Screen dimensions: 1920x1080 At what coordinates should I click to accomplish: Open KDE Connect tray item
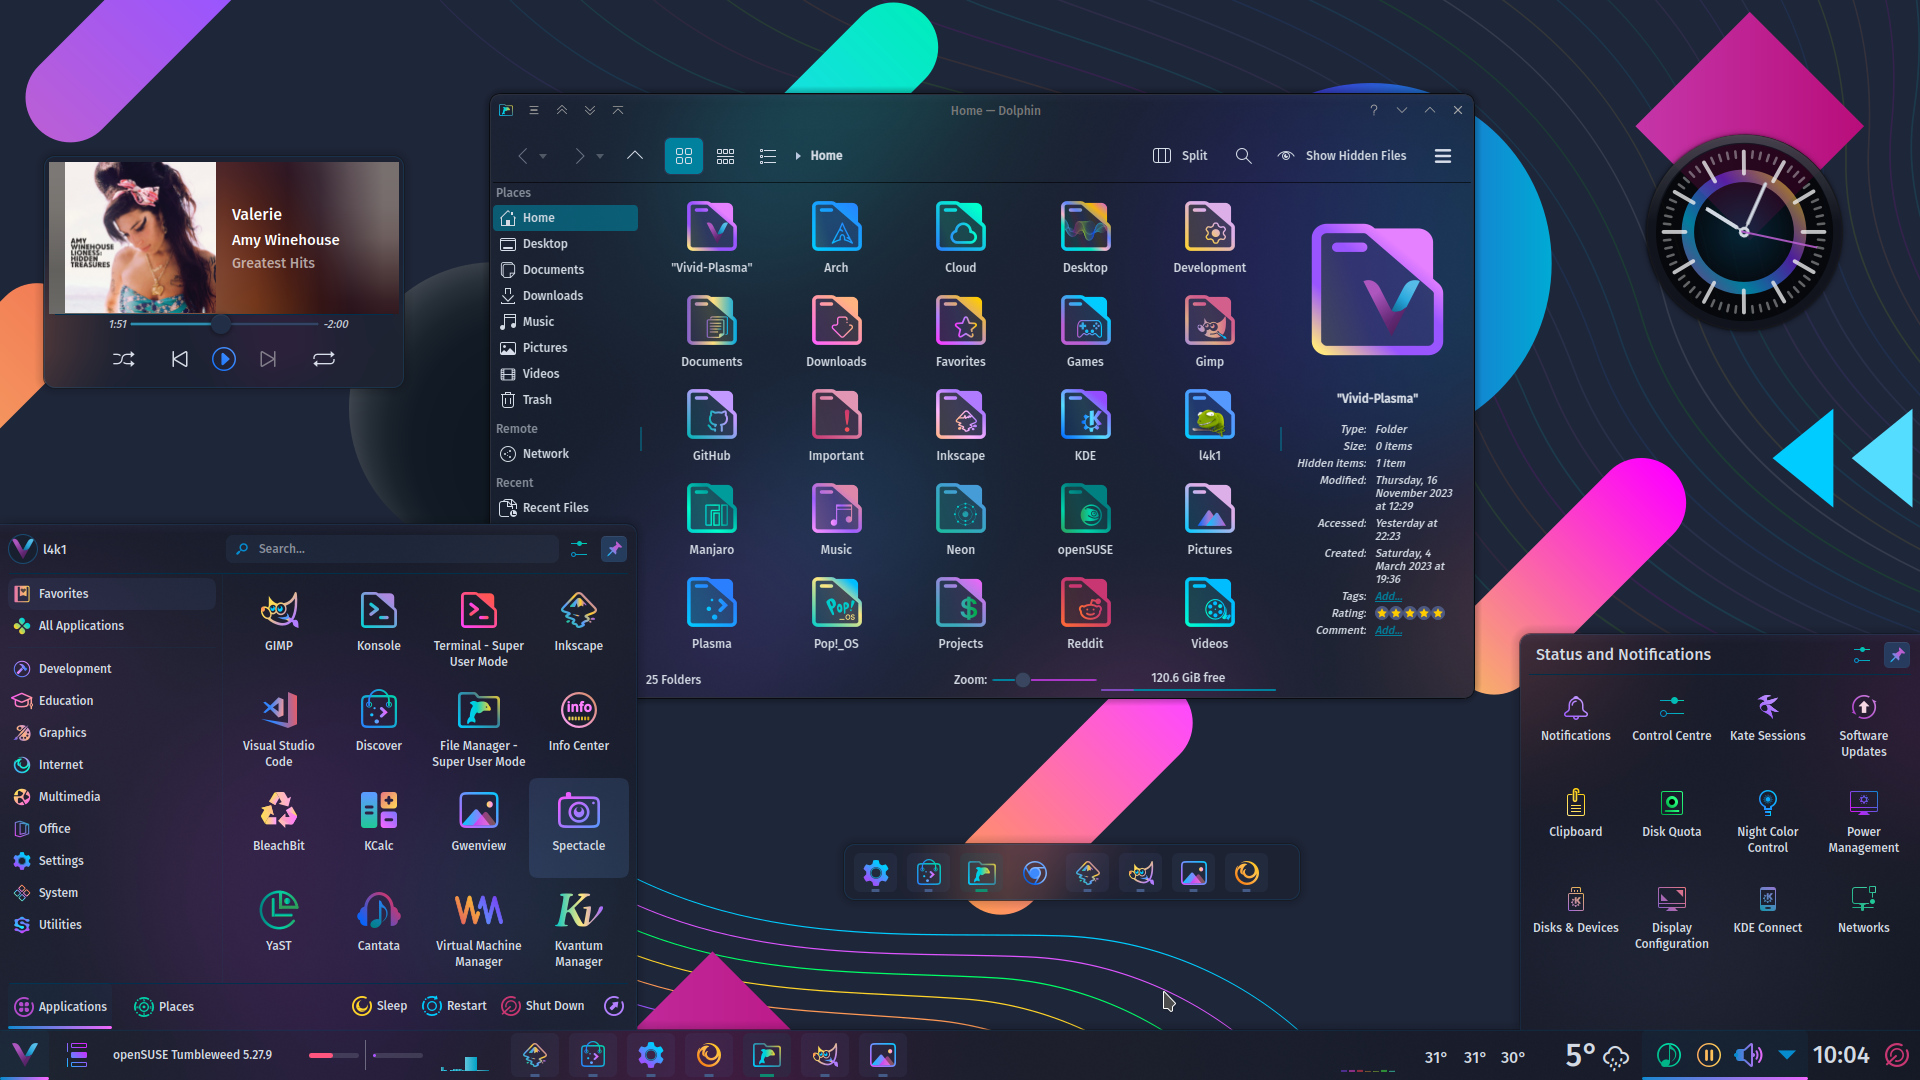click(x=1768, y=909)
